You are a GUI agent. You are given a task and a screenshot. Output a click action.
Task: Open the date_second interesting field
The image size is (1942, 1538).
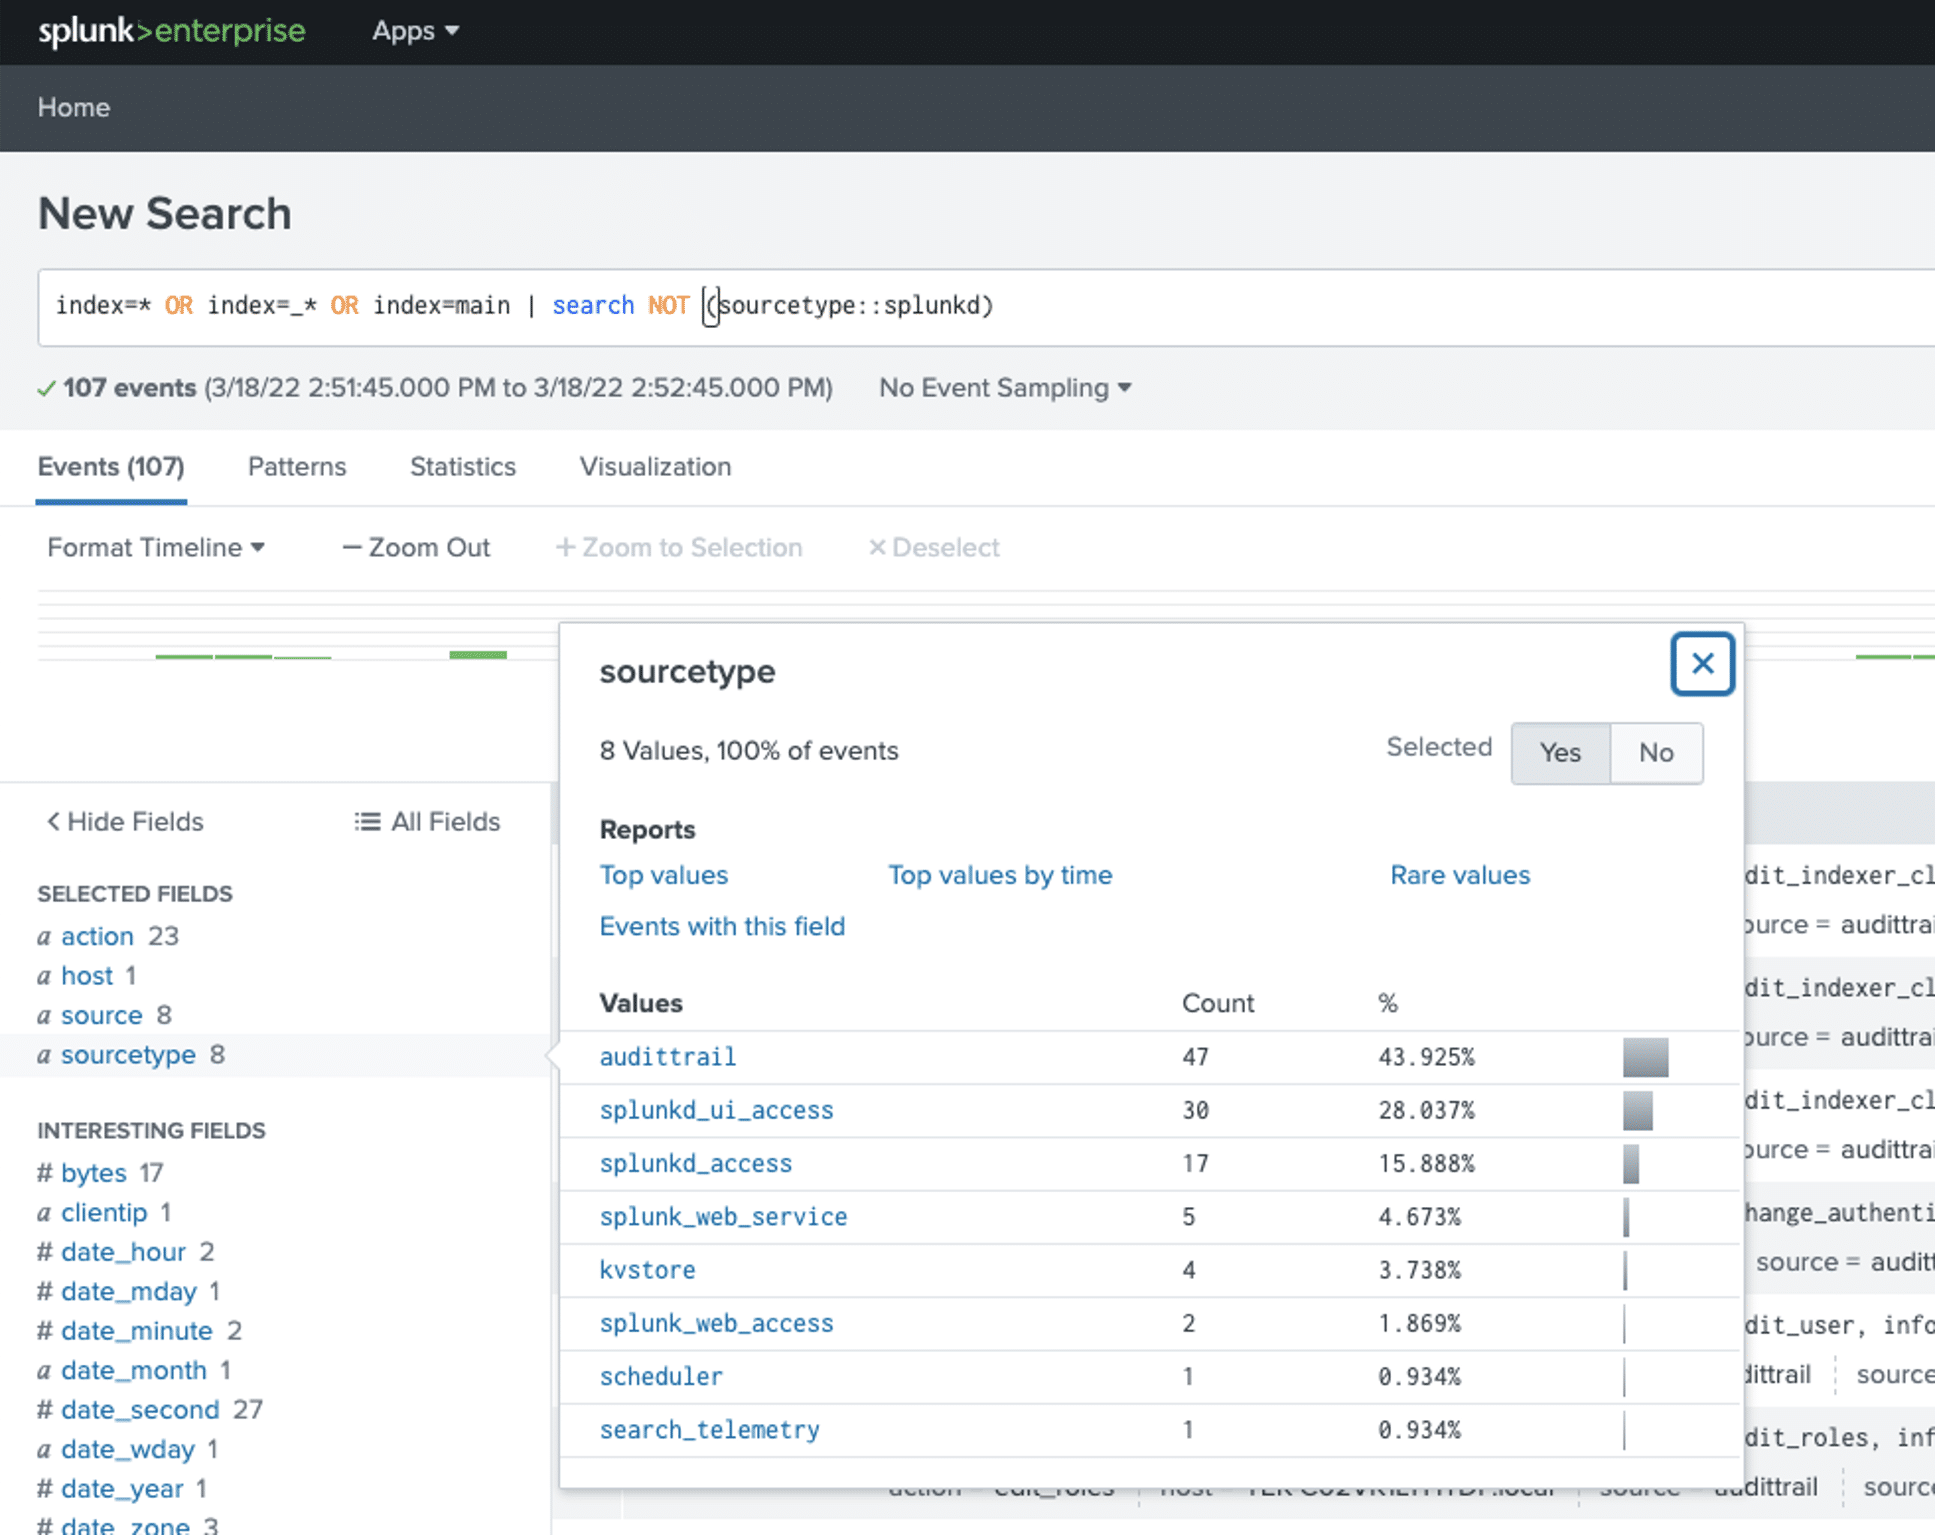point(140,1410)
